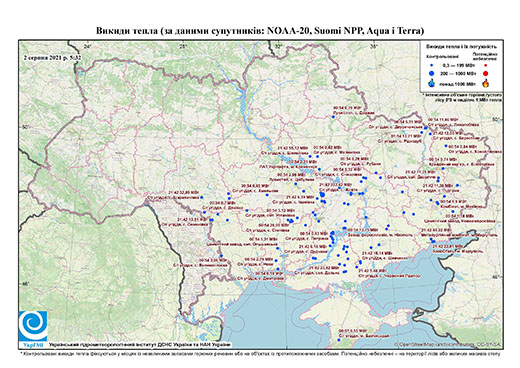Open the OpenStreetMap contributors attribution
The image size is (520, 368).
point(448,344)
